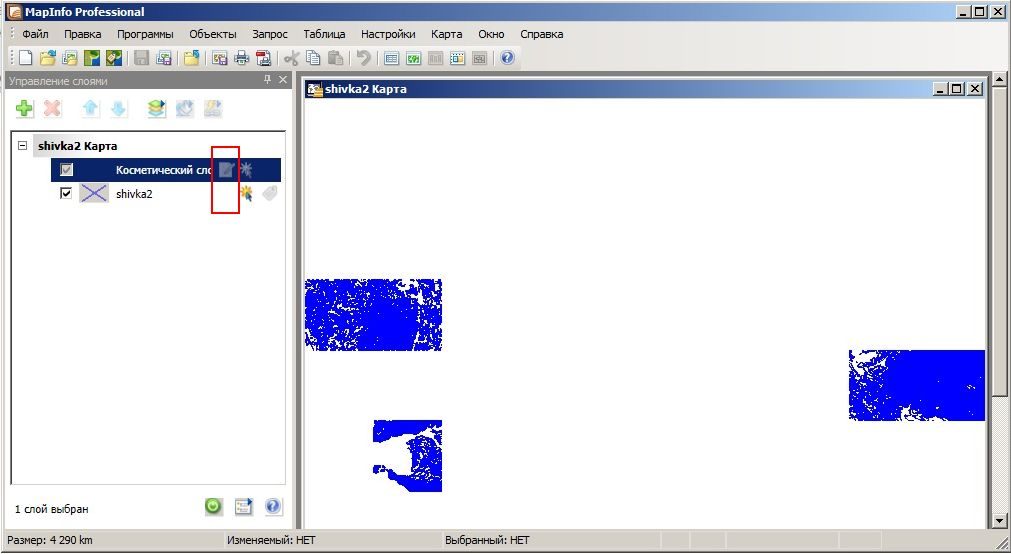The width and height of the screenshot is (1011, 554).
Task: Click the green refresh icon in layer panel
Action: 213,506
